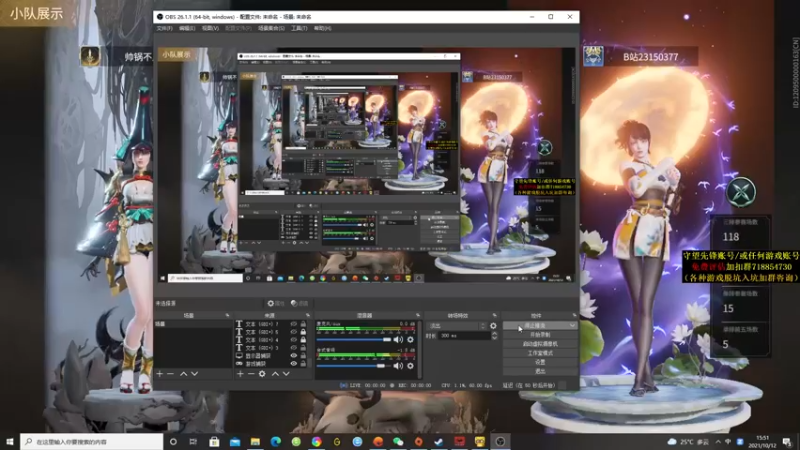Pop out the Controls dock panel
The height and width of the screenshot is (450, 800).
(x=574, y=315)
